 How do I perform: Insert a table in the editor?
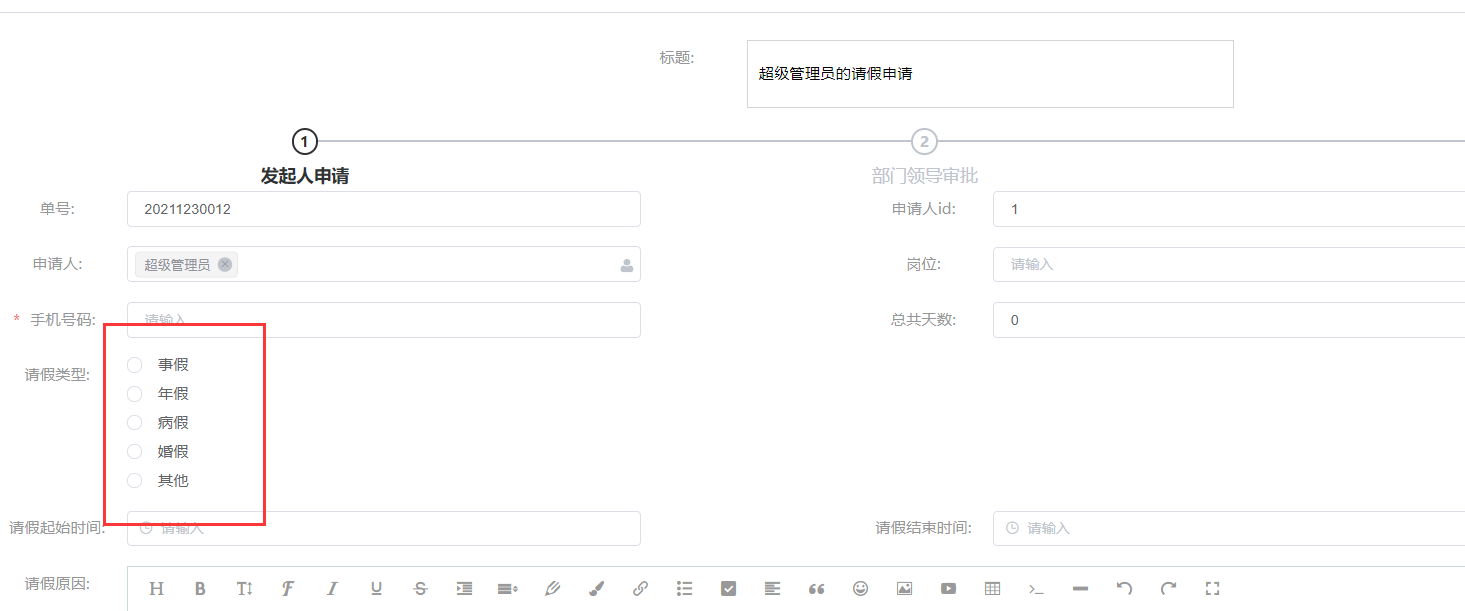tap(992, 589)
